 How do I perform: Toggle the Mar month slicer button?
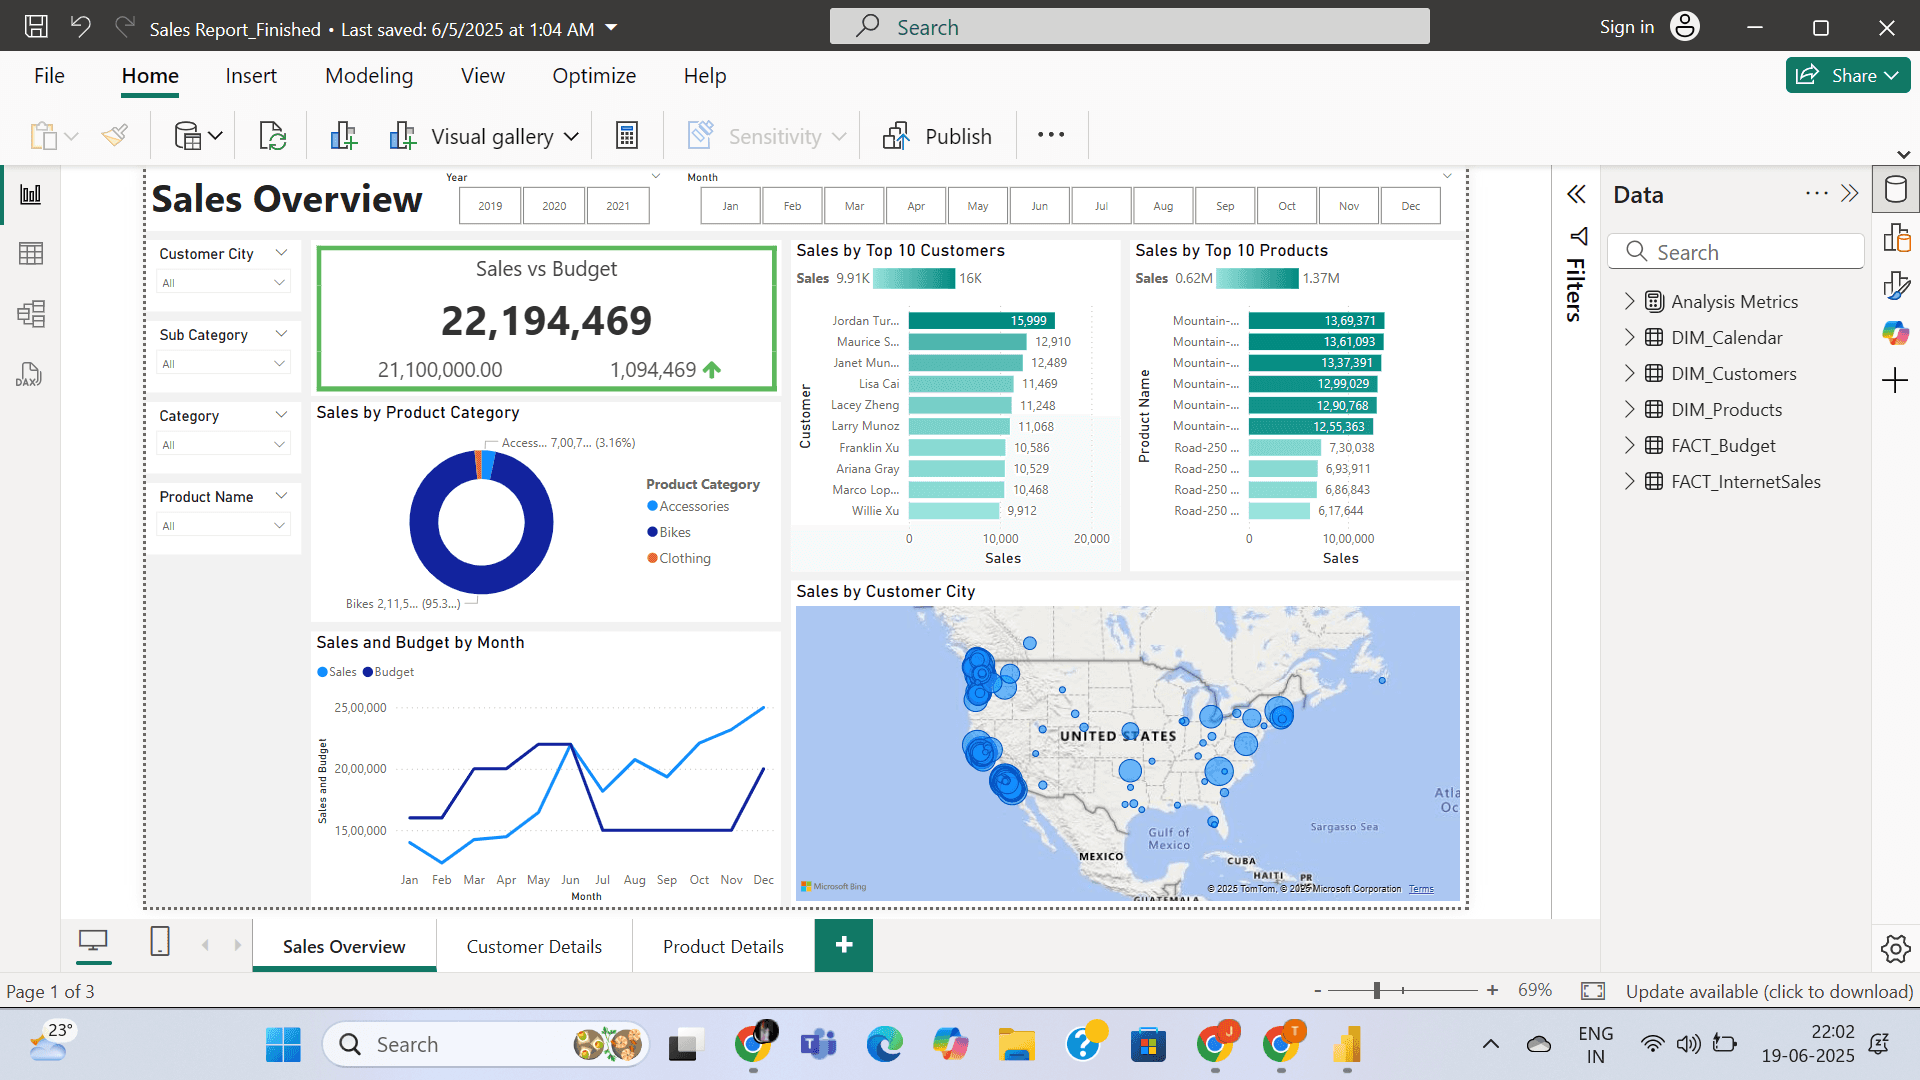pyautogui.click(x=854, y=206)
